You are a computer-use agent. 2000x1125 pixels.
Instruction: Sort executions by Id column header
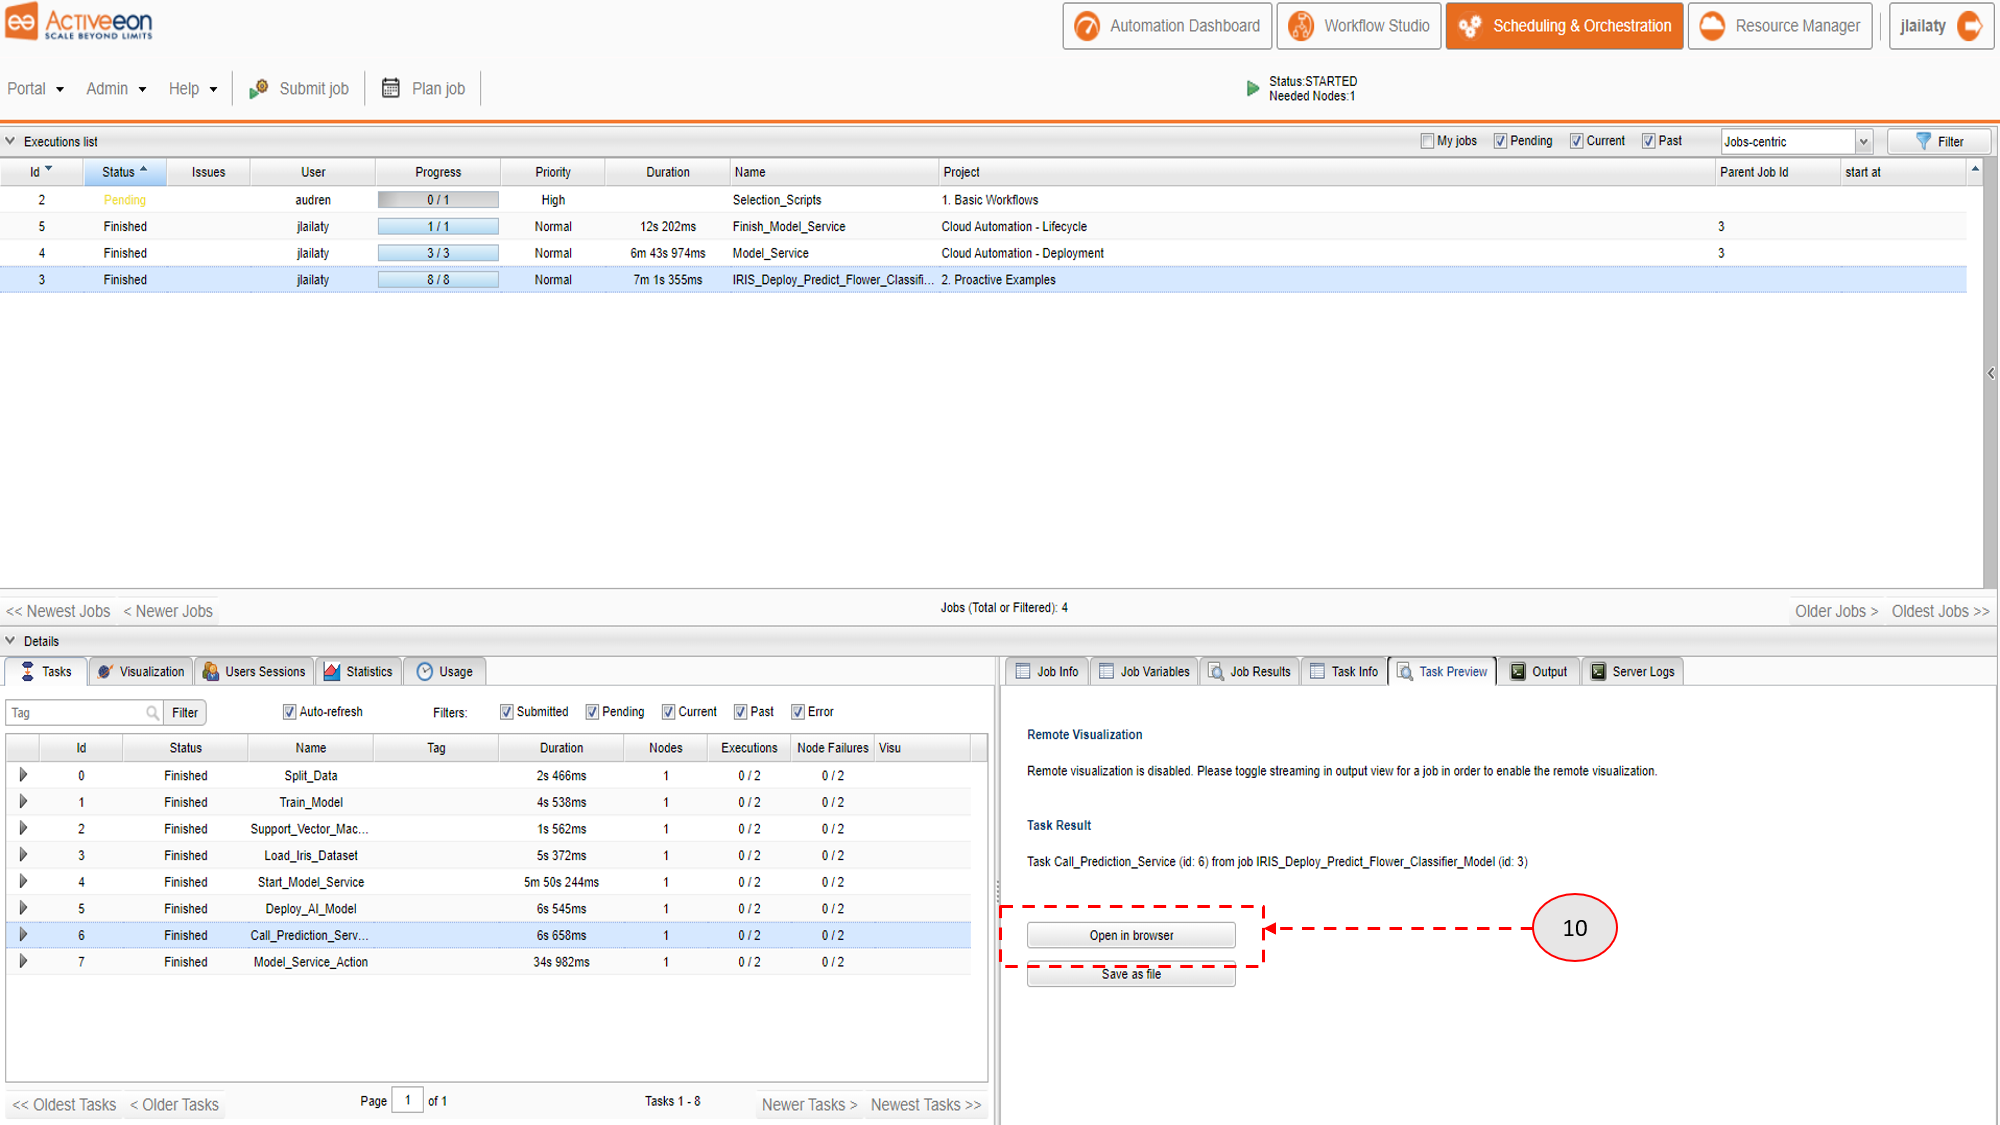coord(41,172)
